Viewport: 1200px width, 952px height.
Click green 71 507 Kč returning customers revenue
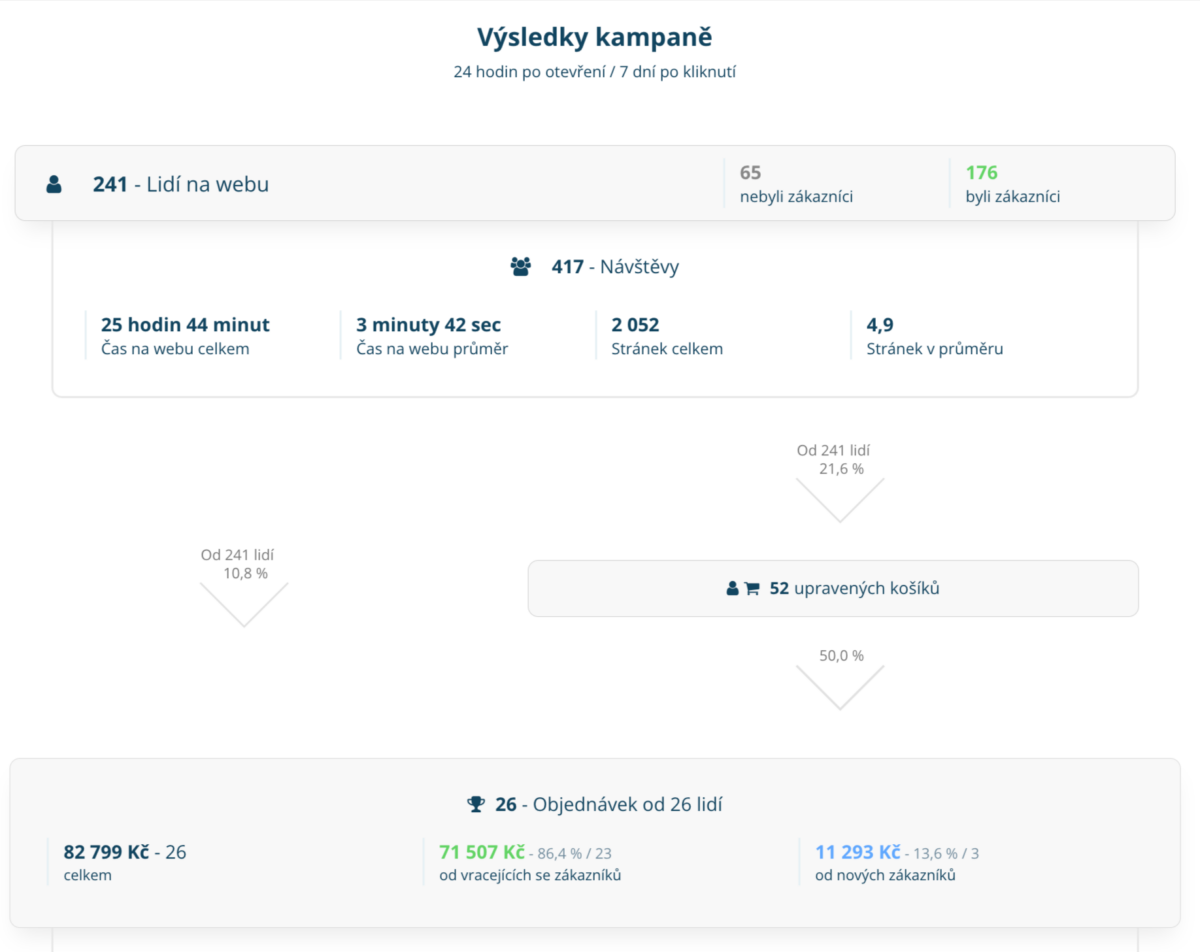click(x=482, y=852)
